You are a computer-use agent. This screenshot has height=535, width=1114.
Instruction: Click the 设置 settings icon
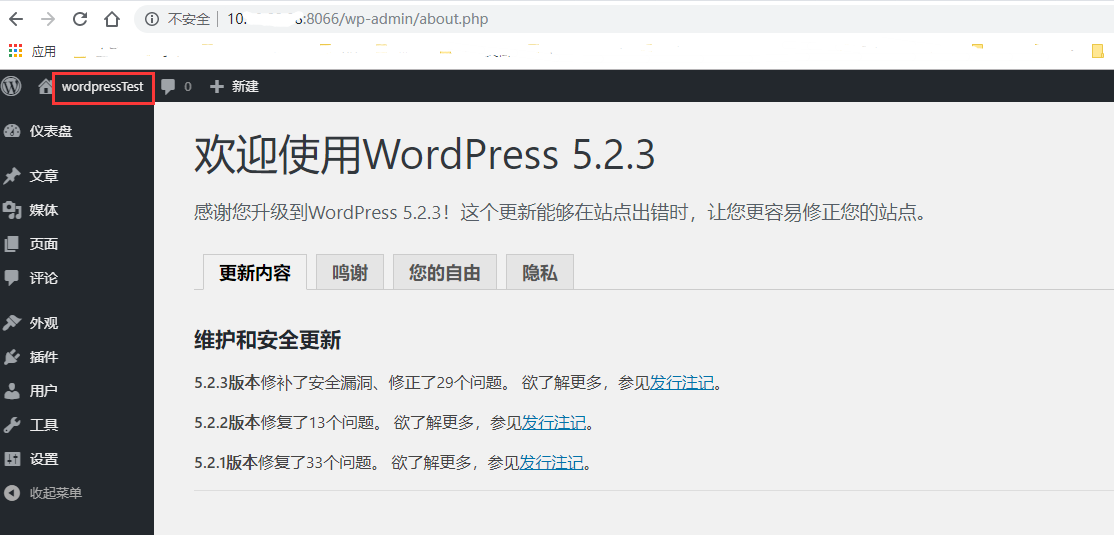[11, 459]
